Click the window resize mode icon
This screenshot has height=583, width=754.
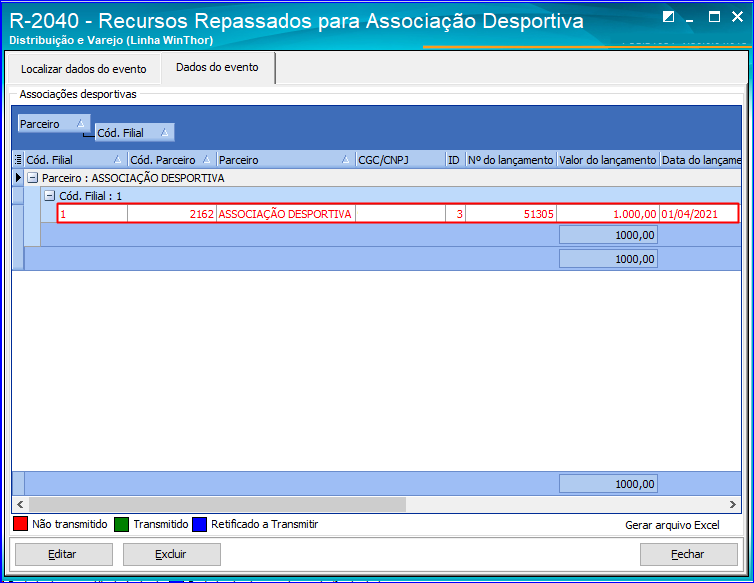tap(668, 17)
